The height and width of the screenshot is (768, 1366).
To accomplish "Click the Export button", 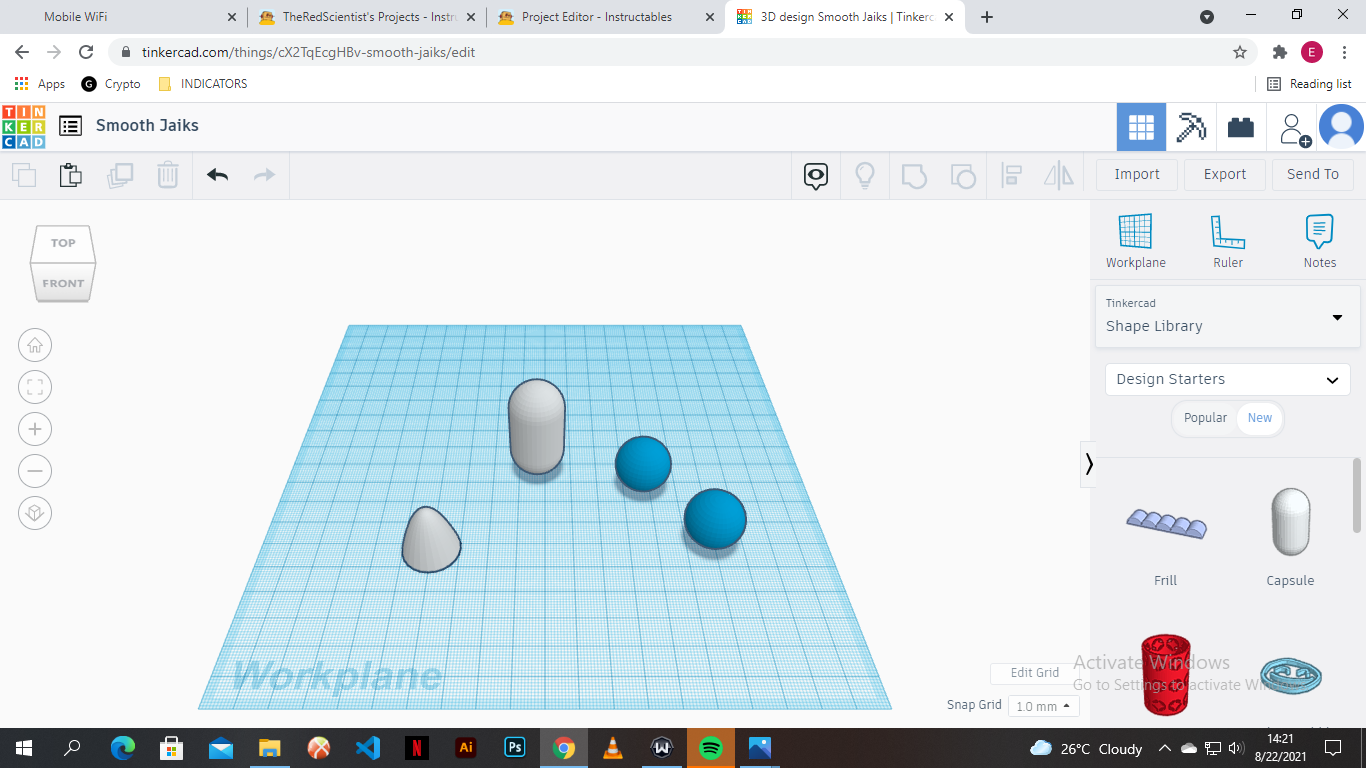I will coord(1224,174).
